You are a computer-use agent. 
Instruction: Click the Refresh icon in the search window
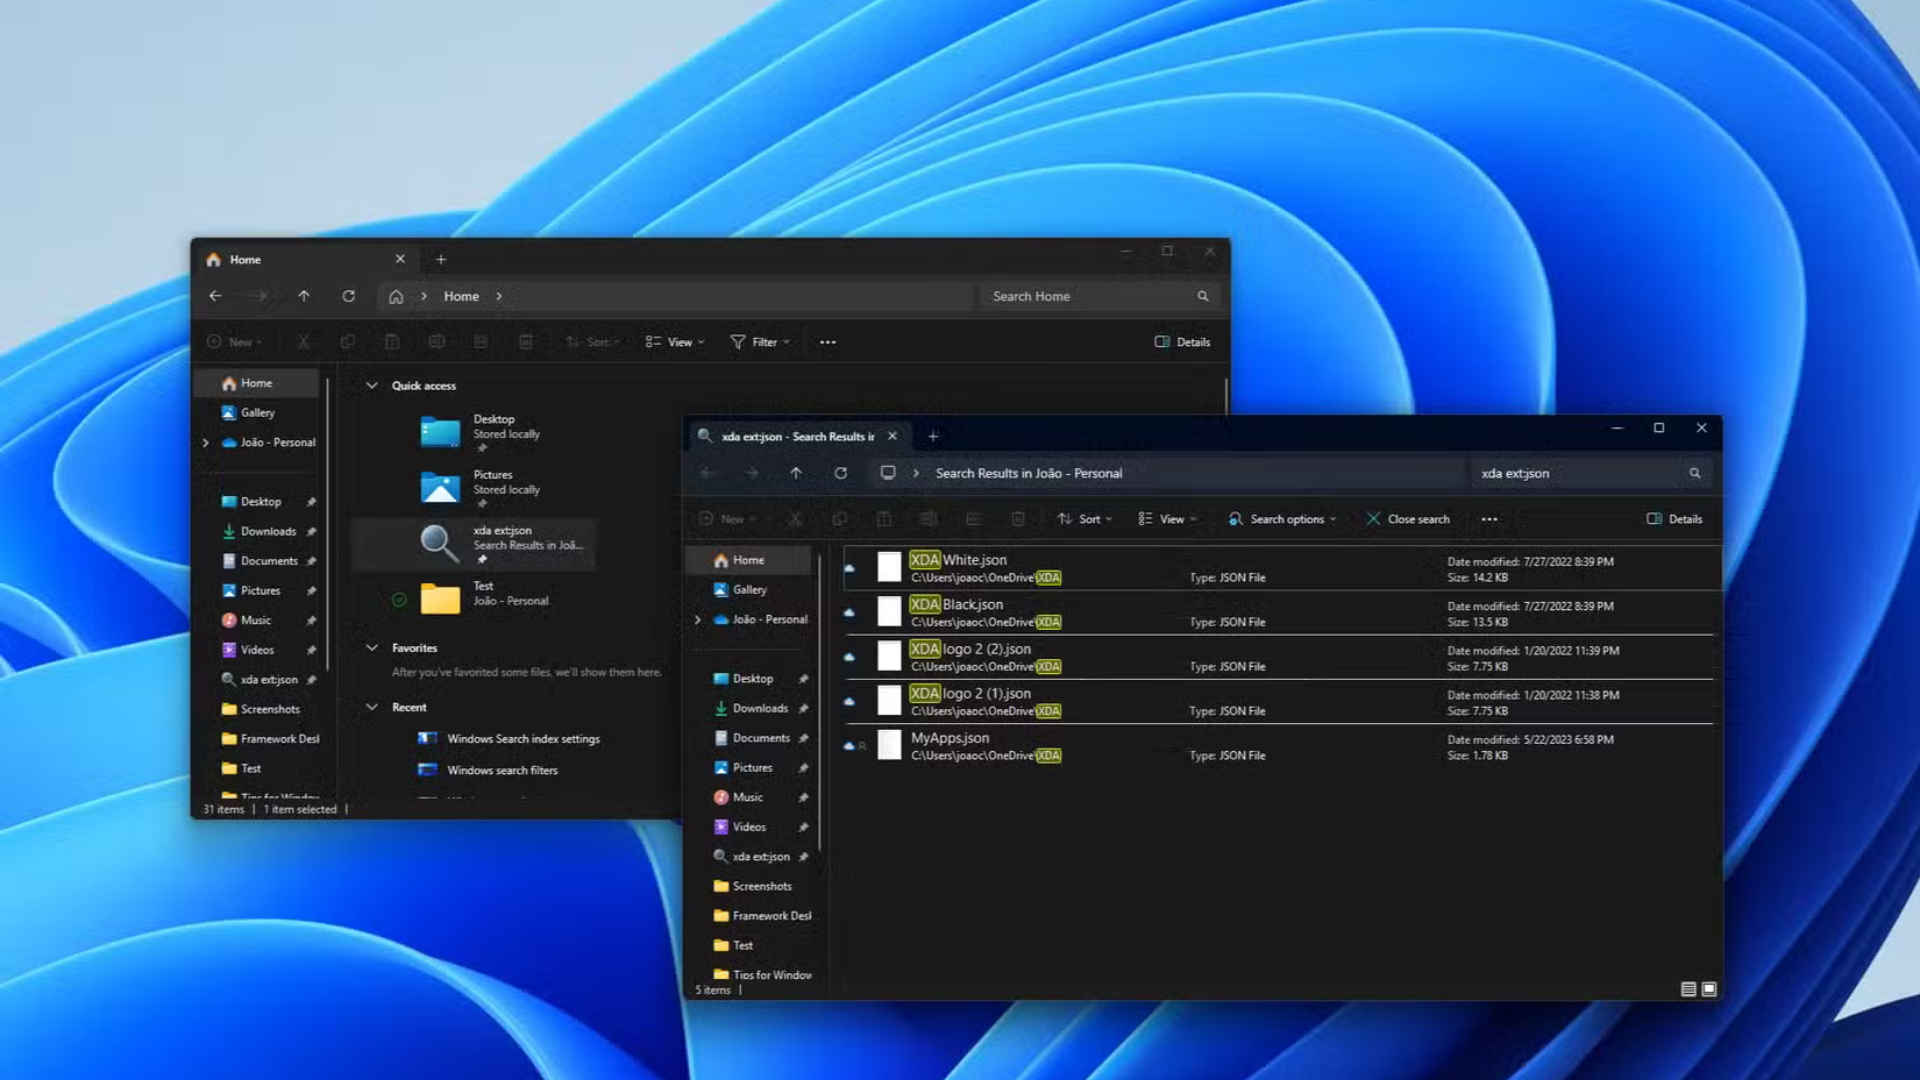click(841, 473)
